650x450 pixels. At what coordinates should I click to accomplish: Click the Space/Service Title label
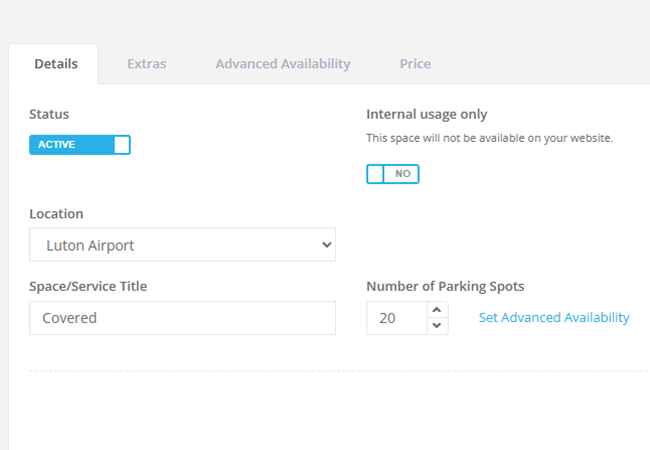pyautogui.click(x=88, y=286)
